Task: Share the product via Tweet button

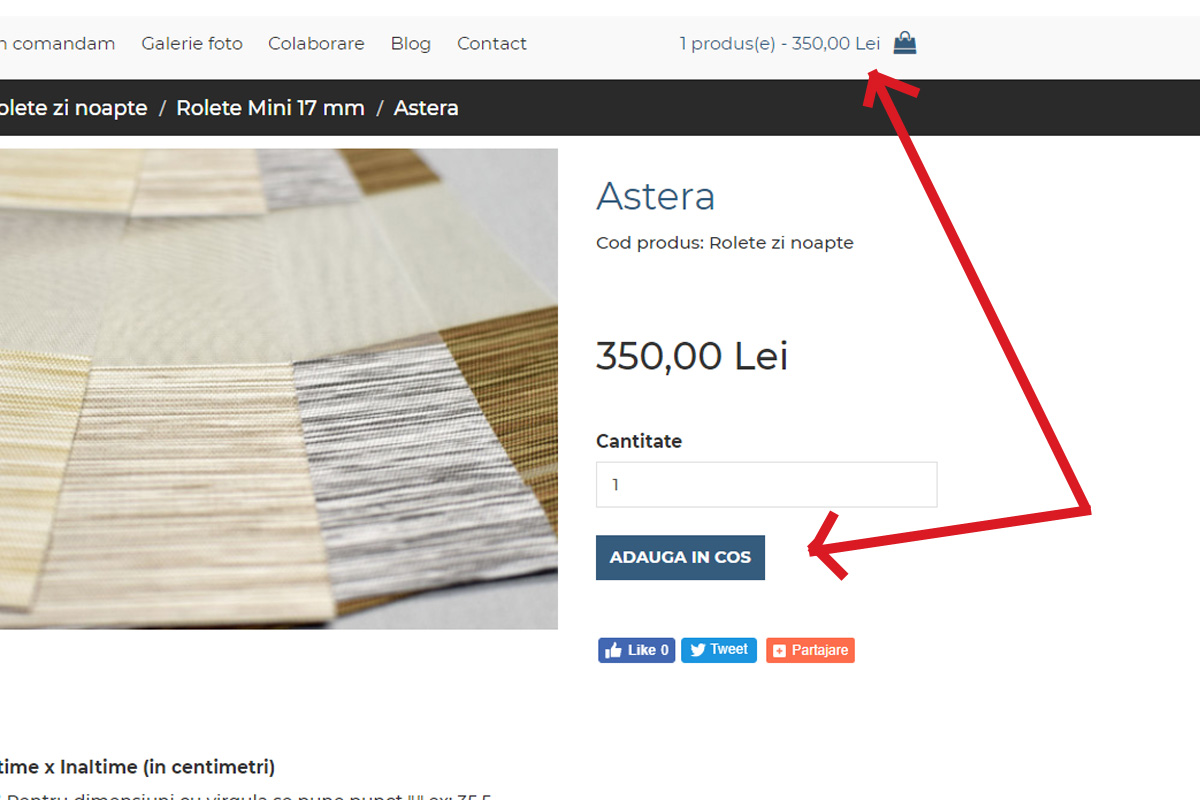Action: (x=719, y=650)
